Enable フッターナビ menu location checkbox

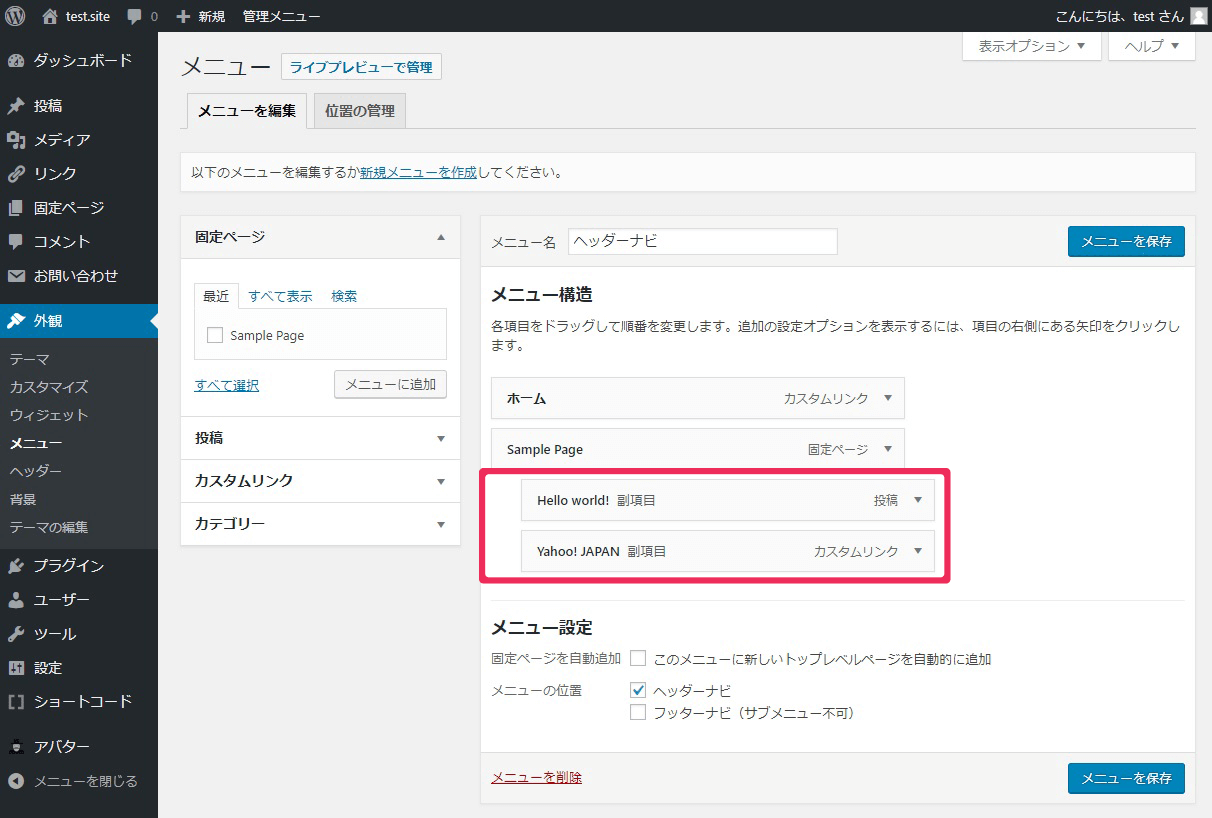[638, 713]
